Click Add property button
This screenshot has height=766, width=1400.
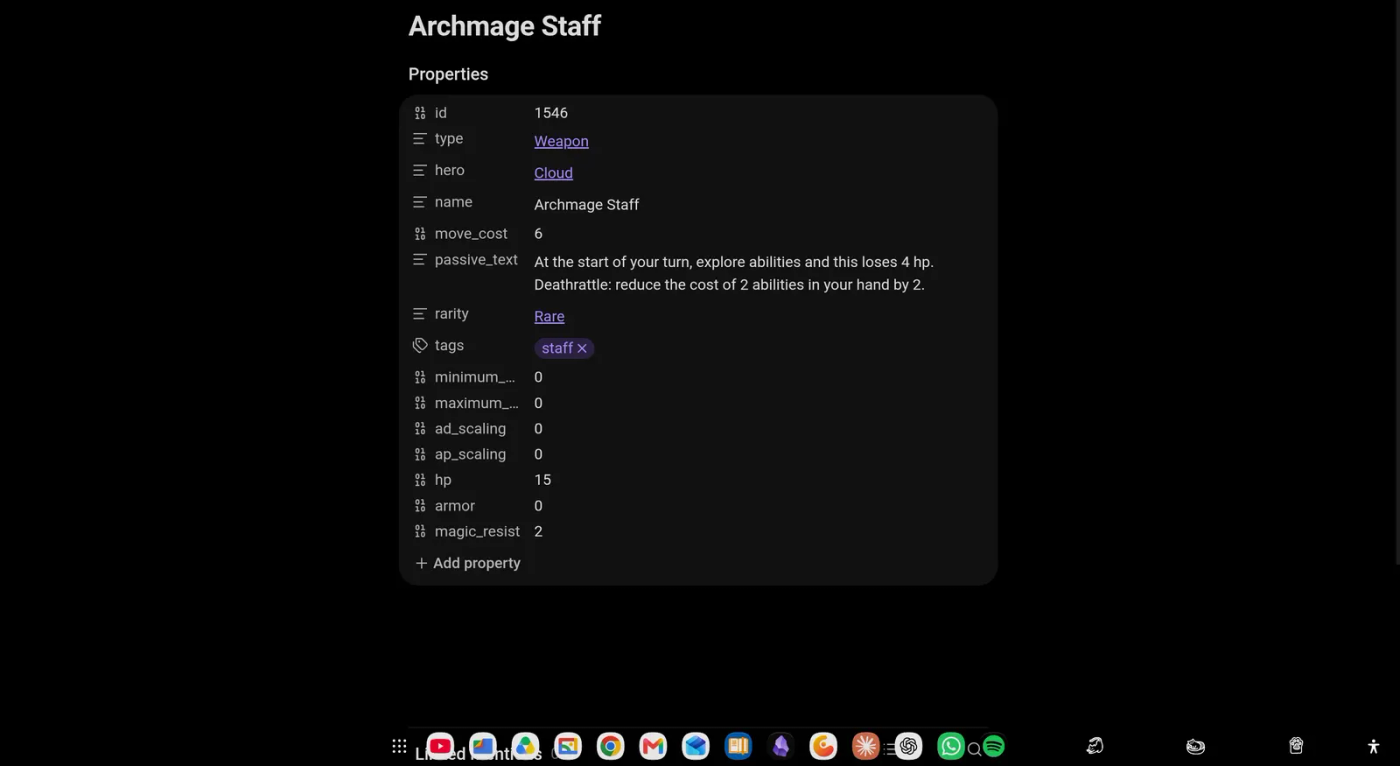pyautogui.click(x=468, y=563)
